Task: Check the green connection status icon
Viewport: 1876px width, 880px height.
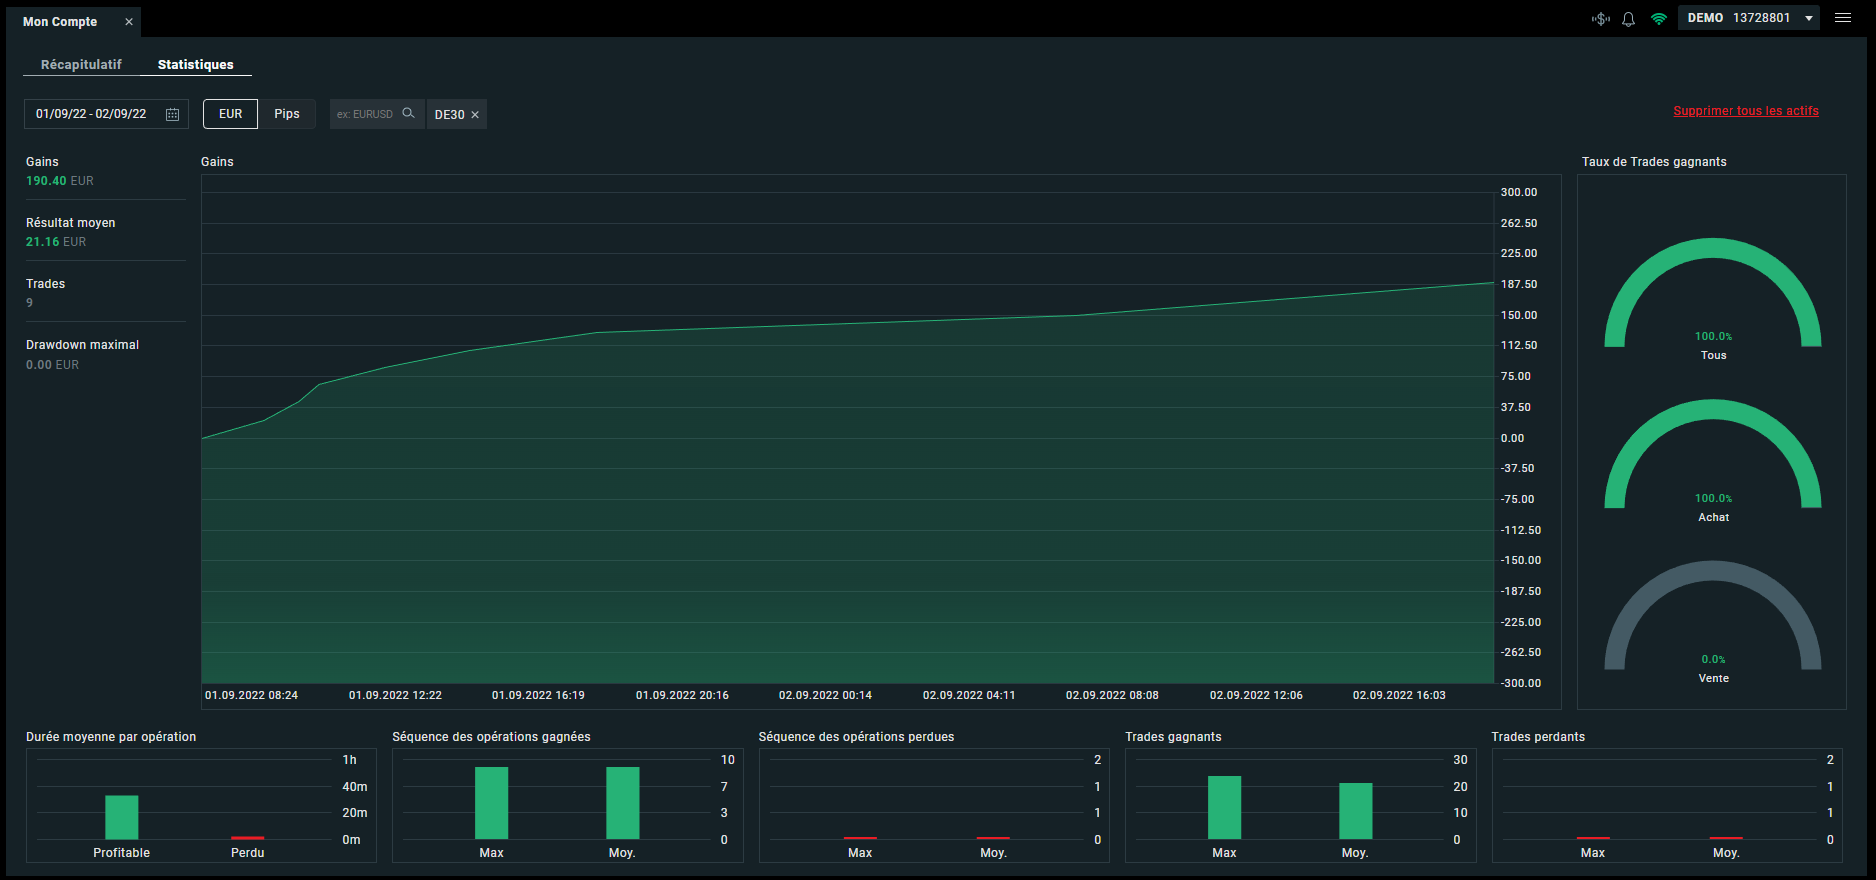Action: click(x=1659, y=19)
